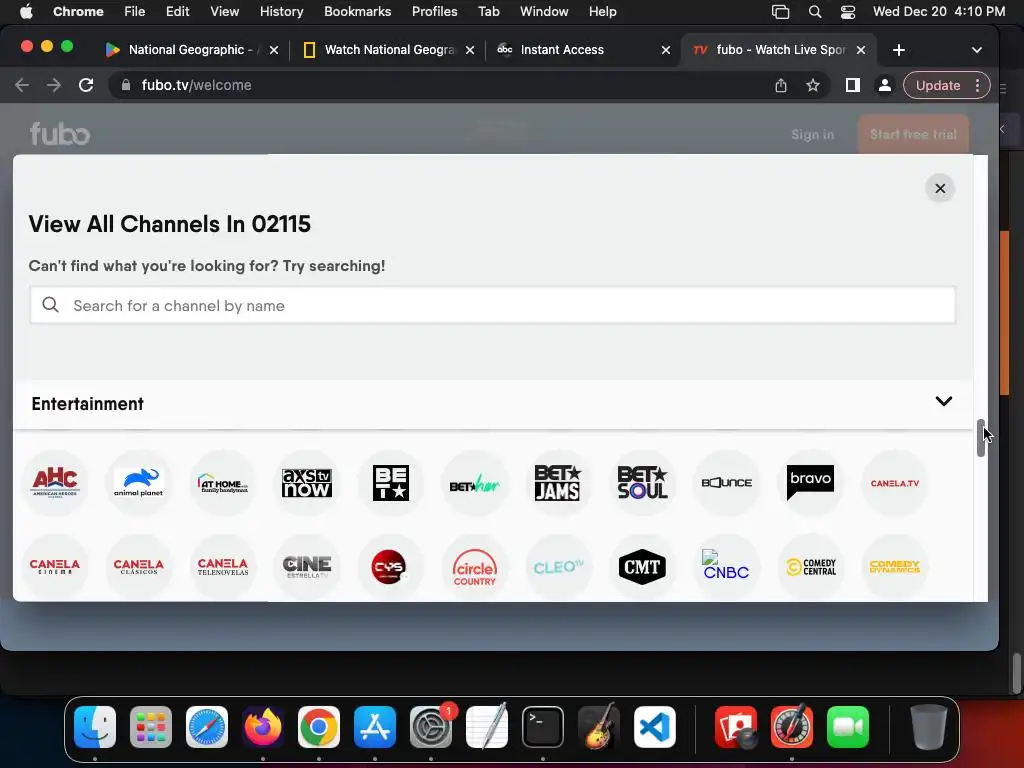Toggle the Chrome side panel
Viewport: 1024px width, 768px height.
852,85
